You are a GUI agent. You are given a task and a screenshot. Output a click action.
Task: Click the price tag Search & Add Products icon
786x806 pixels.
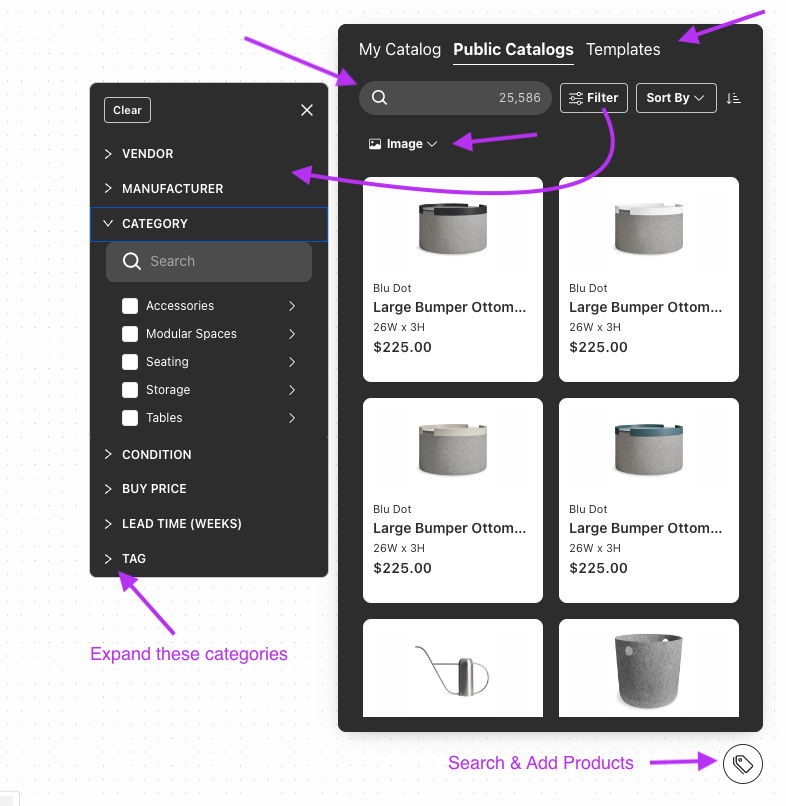click(x=742, y=764)
